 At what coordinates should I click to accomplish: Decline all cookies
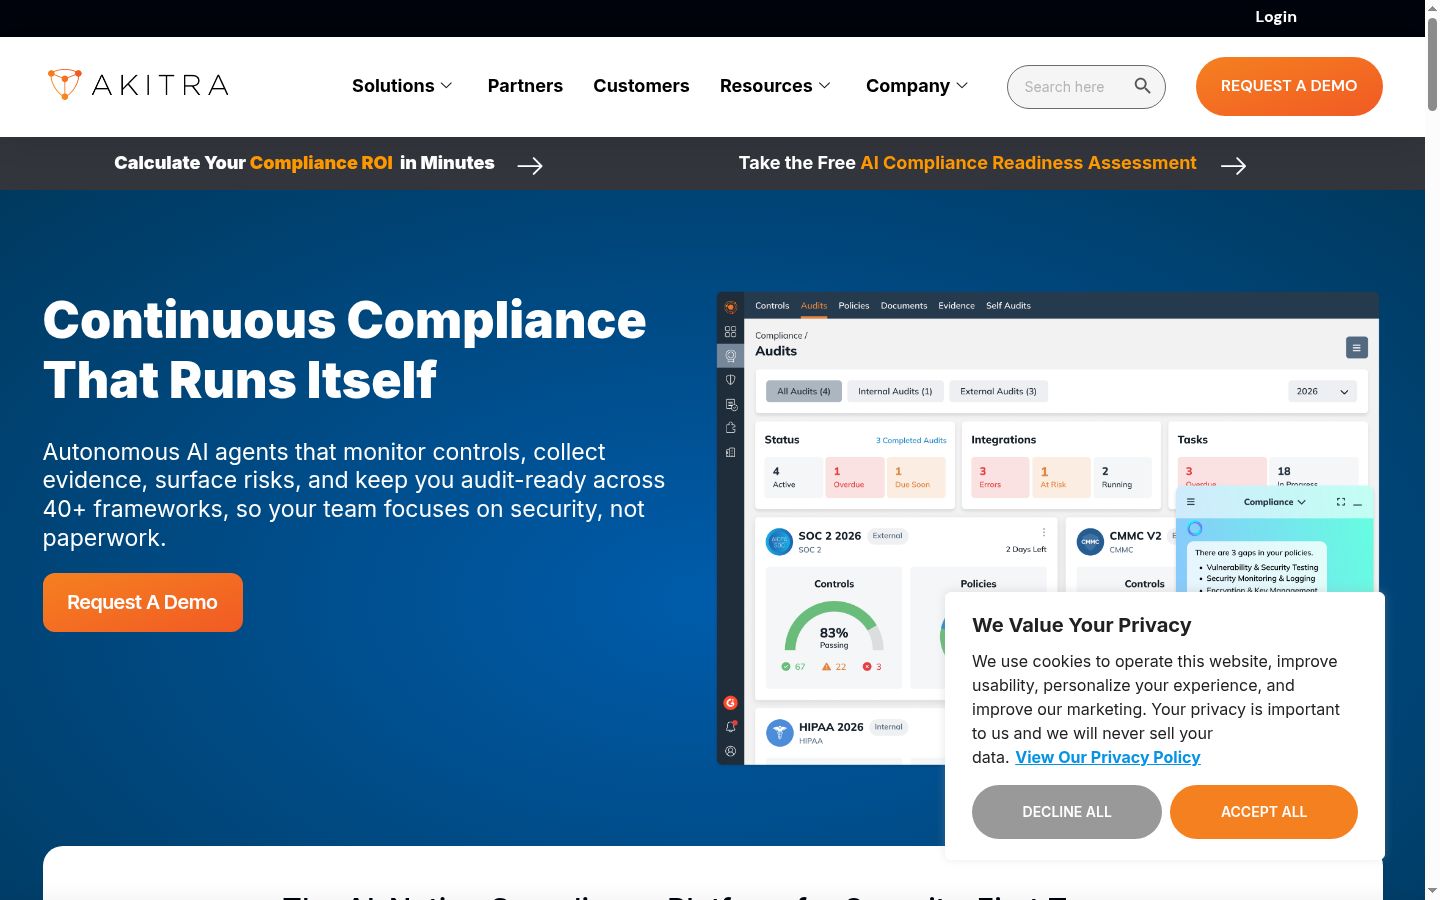point(1067,812)
